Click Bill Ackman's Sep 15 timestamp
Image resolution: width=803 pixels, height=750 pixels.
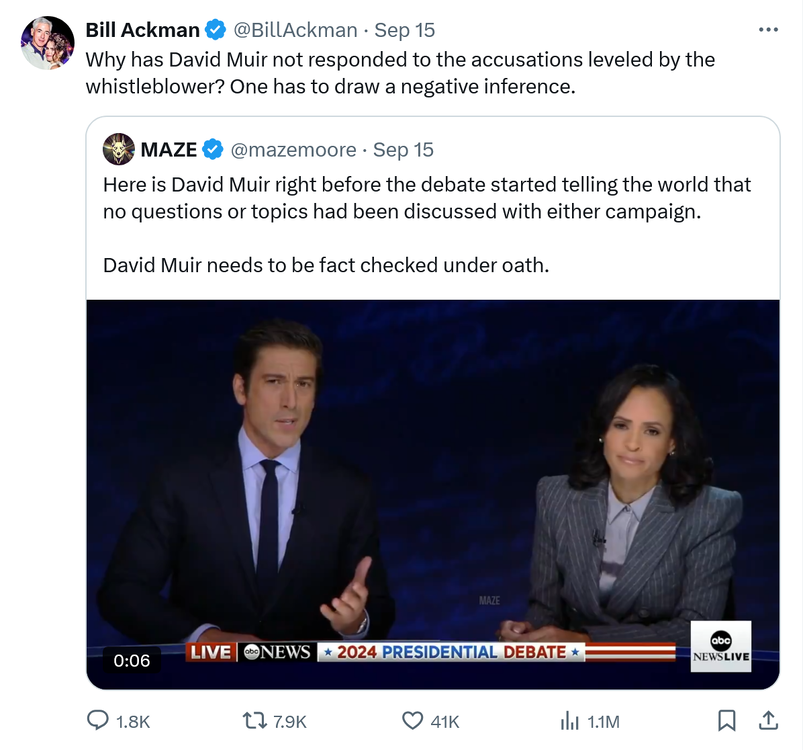click(404, 30)
